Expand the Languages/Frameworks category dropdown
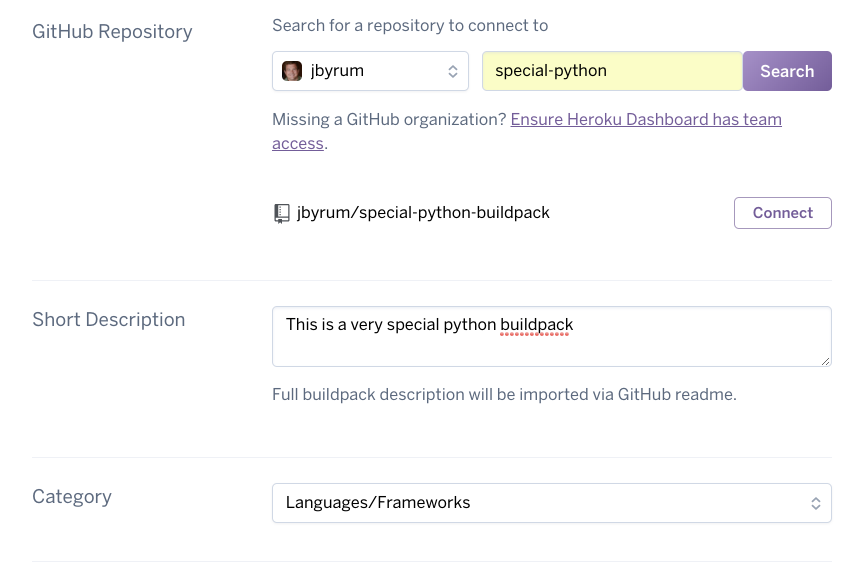The image size is (850, 563). click(551, 503)
